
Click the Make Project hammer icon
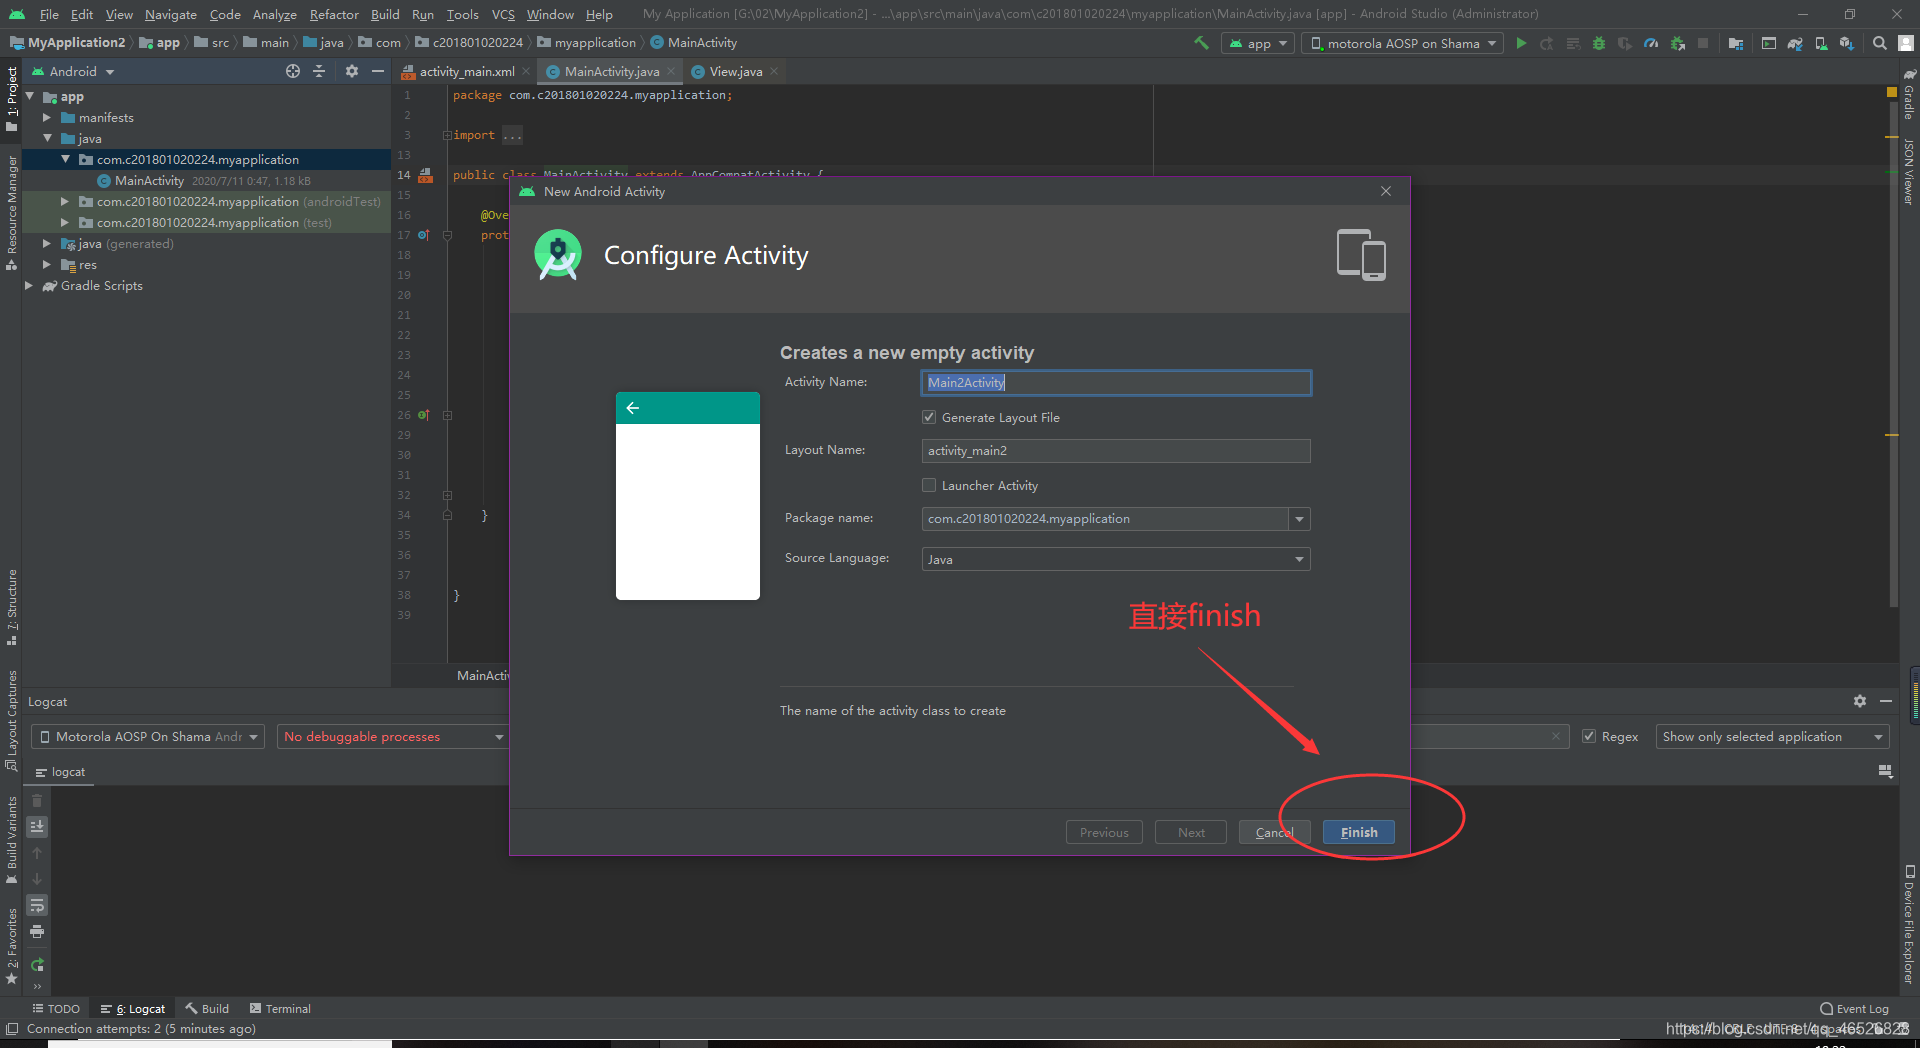point(1202,43)
